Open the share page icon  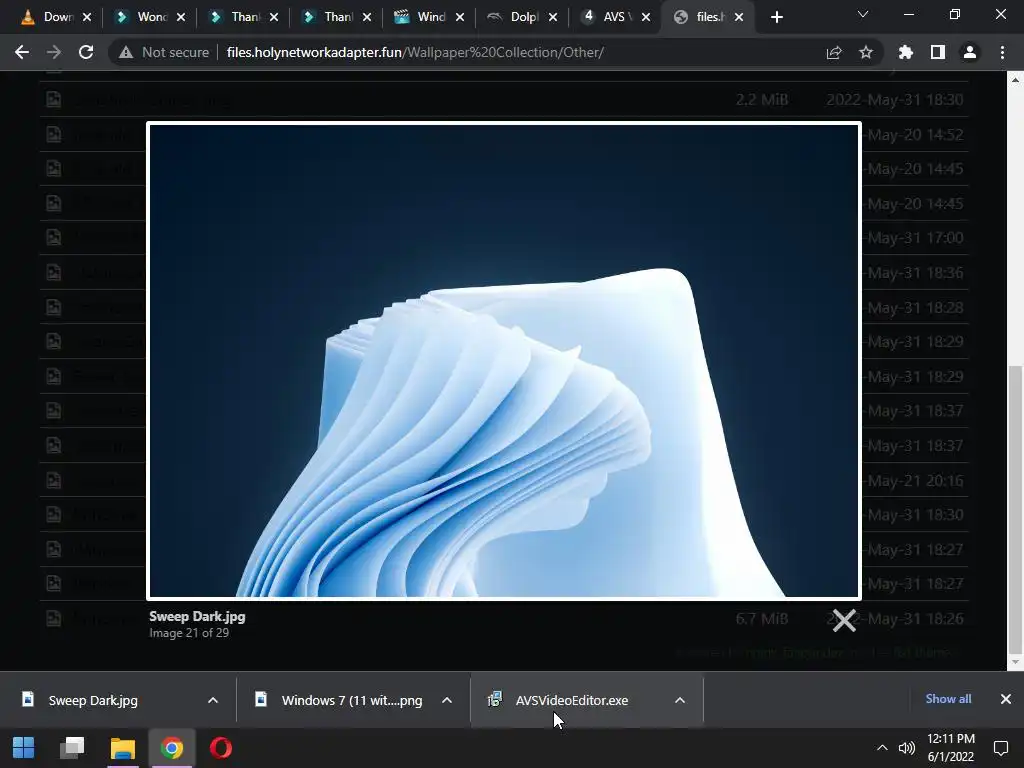coord(834,52)
